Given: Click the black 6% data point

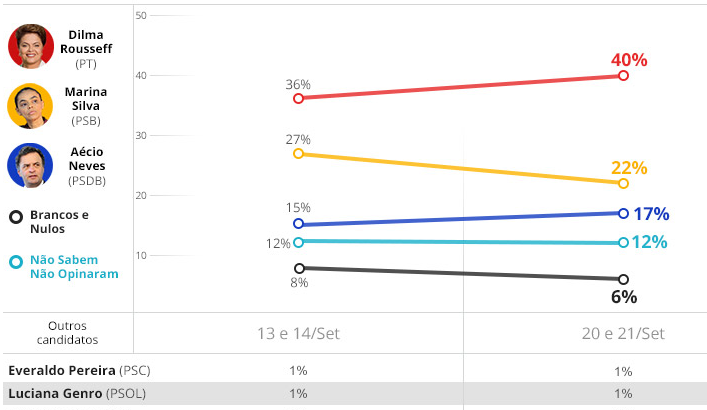Looking at the screenshot, I should 623,279.
